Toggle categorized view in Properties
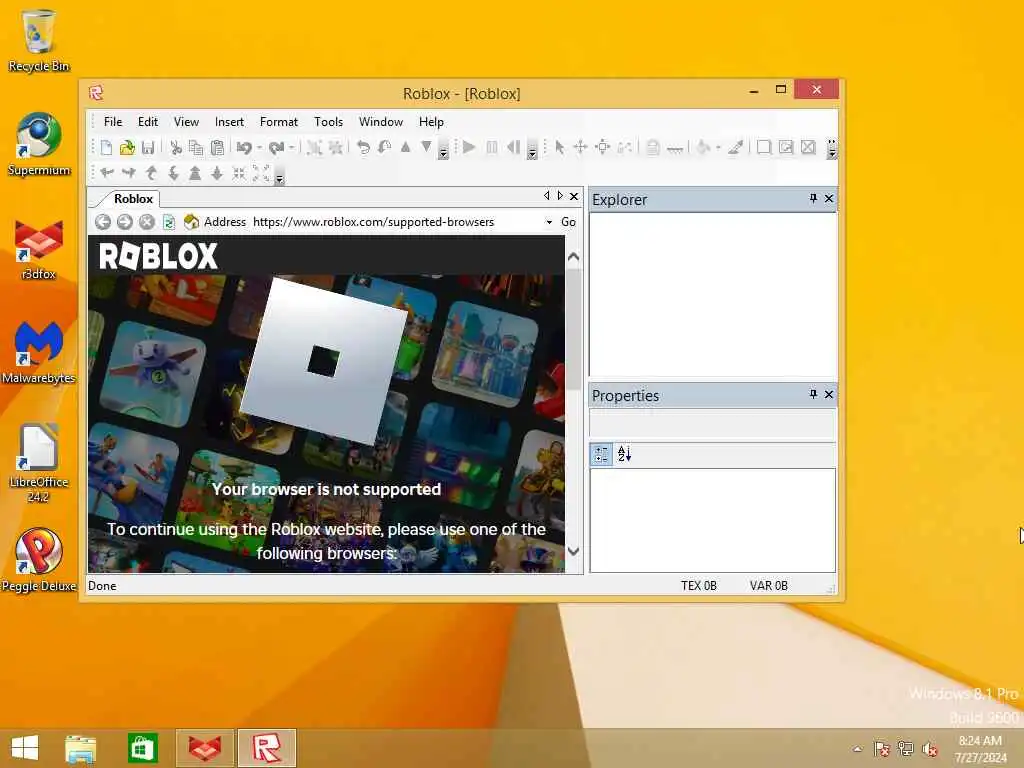 [601, 454]
